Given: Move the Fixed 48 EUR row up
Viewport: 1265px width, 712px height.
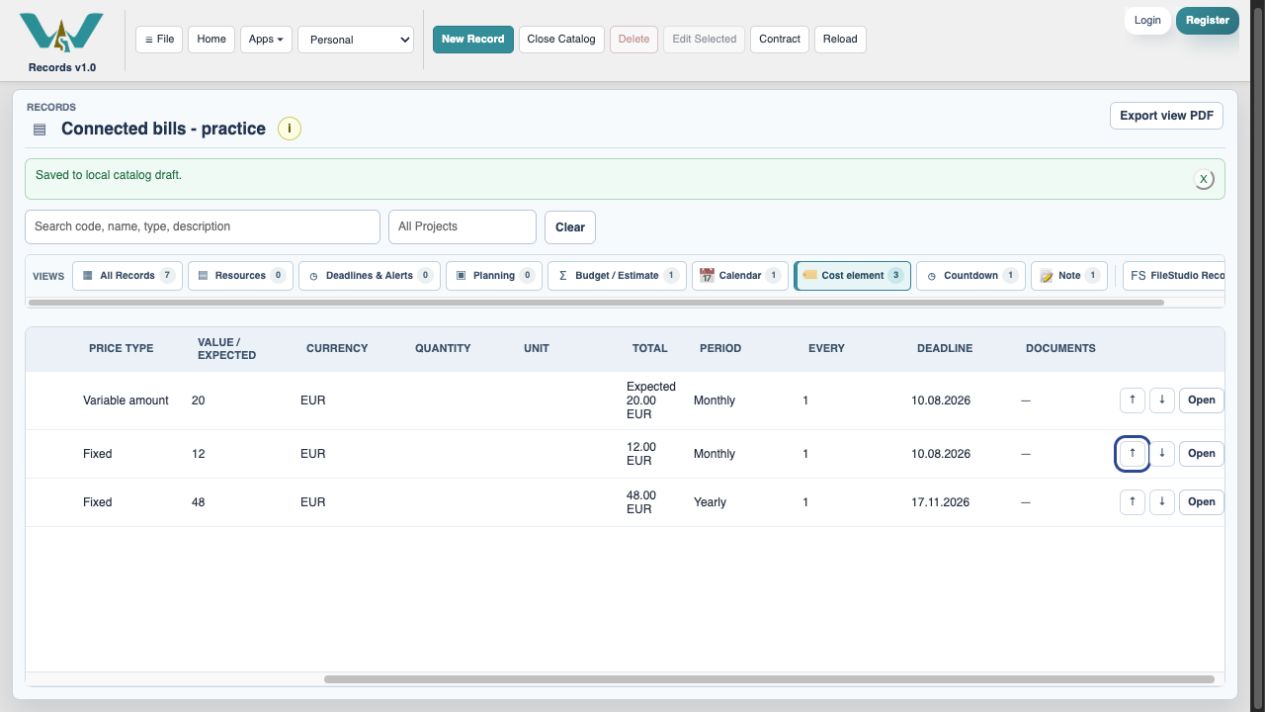Looking at the screenshot, I should point(1132,502).
